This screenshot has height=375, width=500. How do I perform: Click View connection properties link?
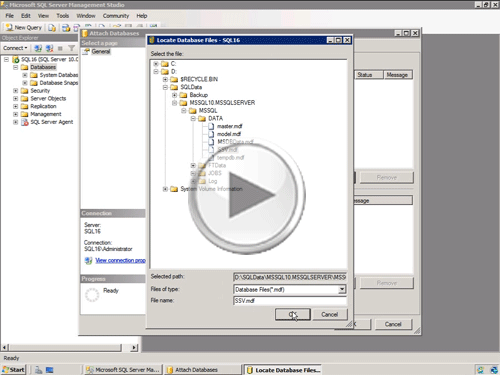pyautogui.click(x=120, y=260)
